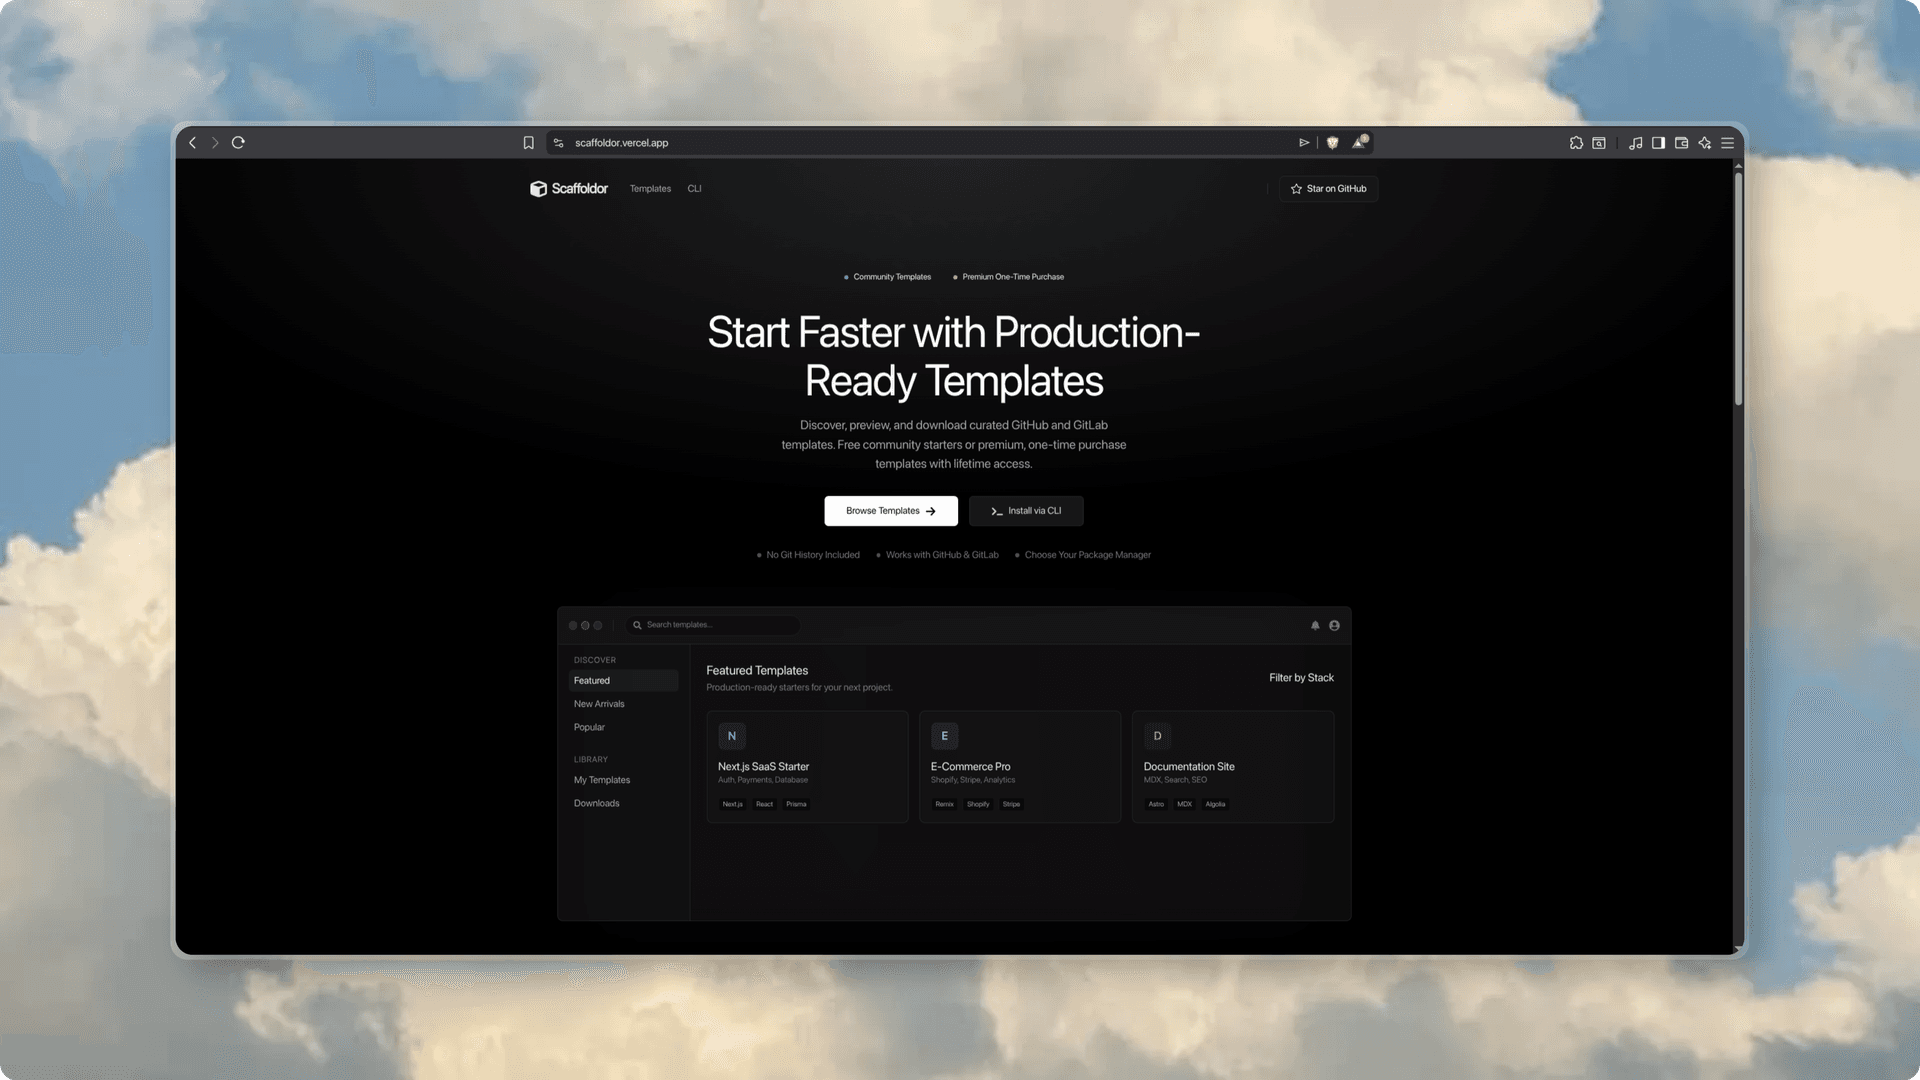The image size is (1920, 1080).
Task: Click the Browse Templates button
Action: pos(890,511)
